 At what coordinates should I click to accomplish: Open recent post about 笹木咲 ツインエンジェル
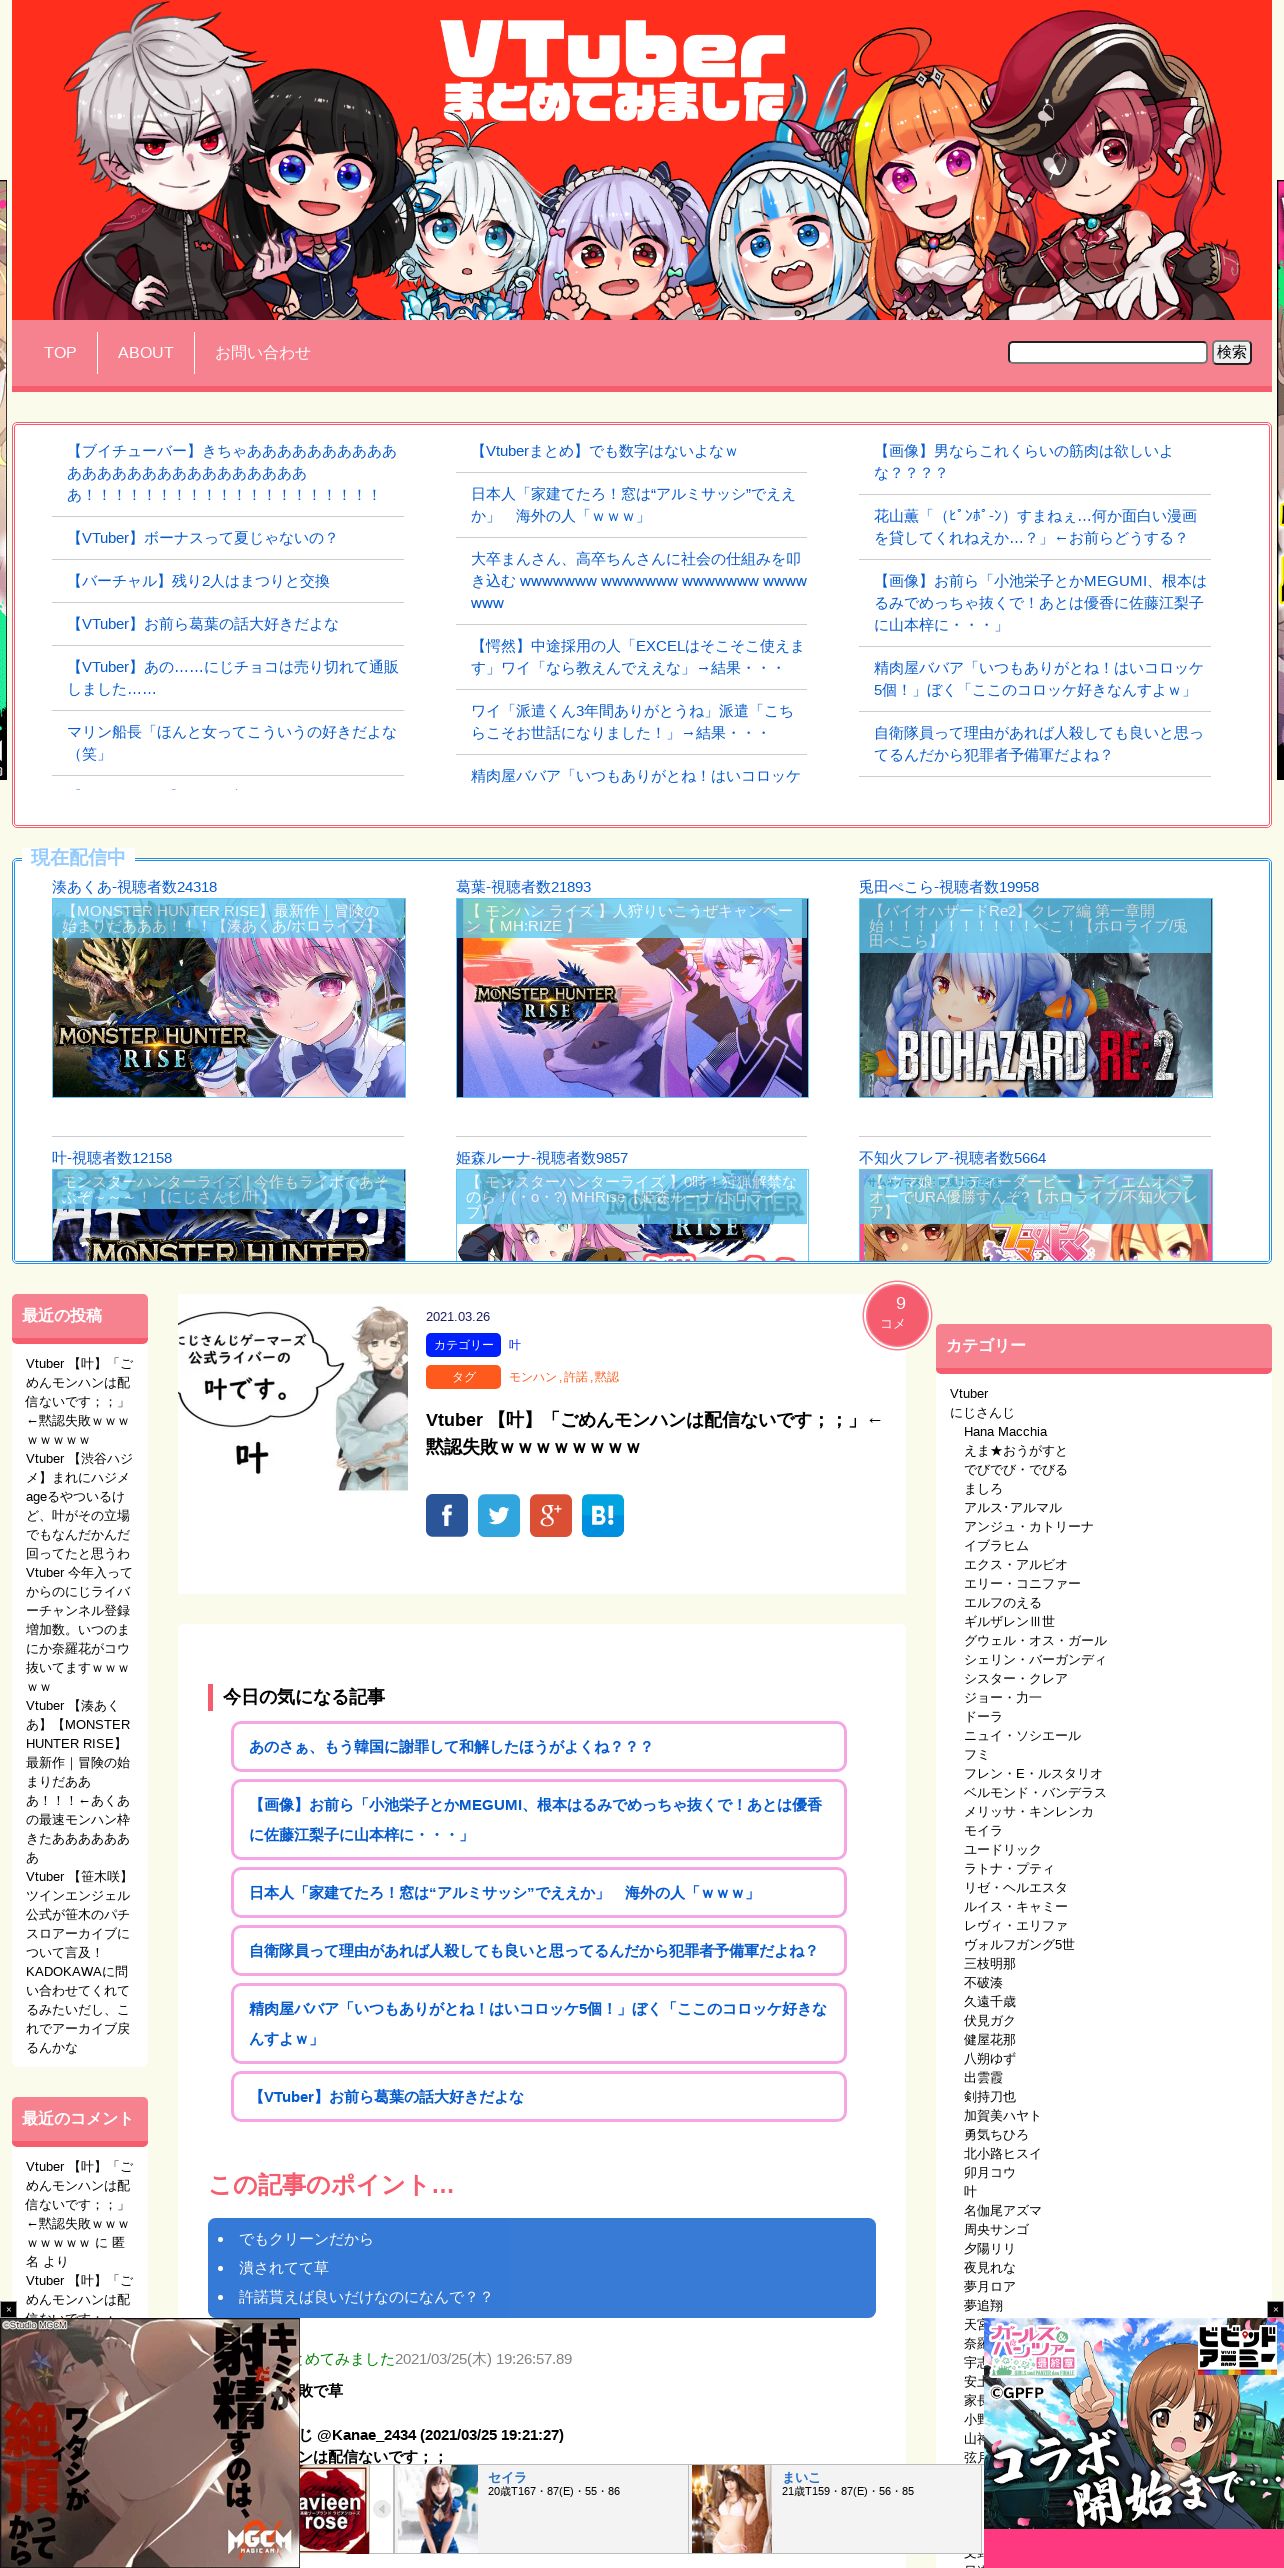[x=79, y=1962]
